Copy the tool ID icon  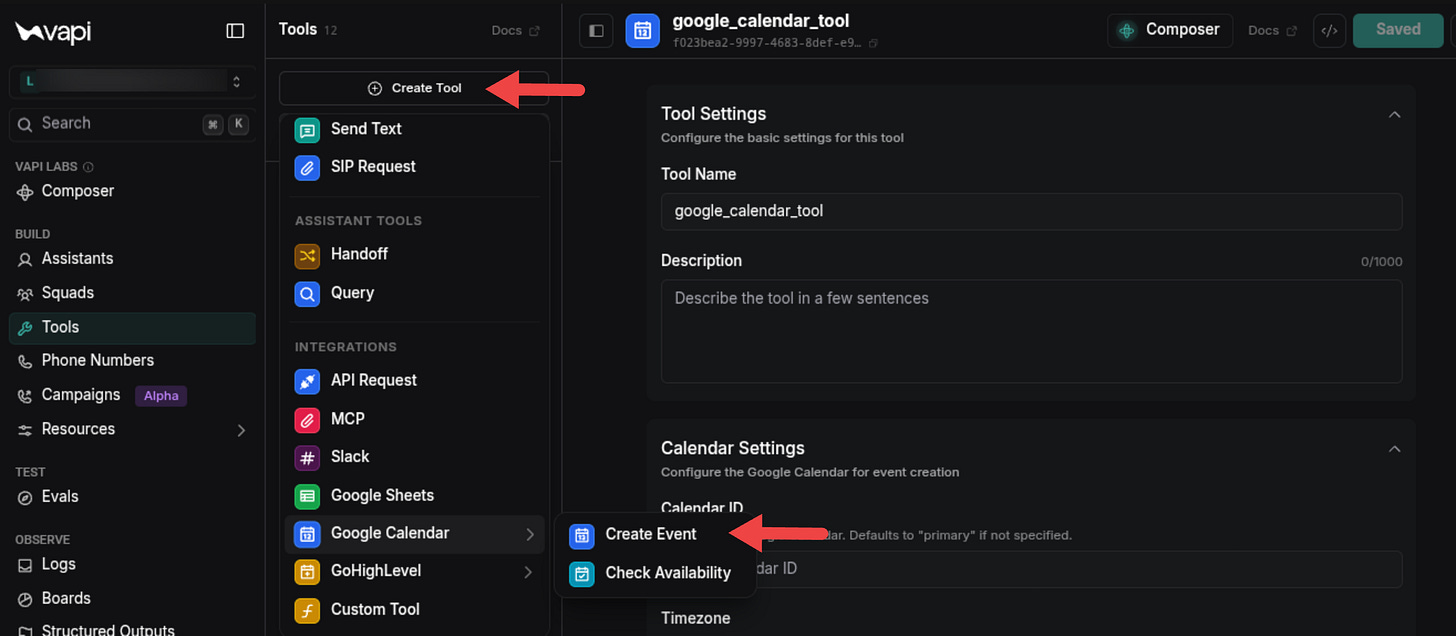coord(873,44)
